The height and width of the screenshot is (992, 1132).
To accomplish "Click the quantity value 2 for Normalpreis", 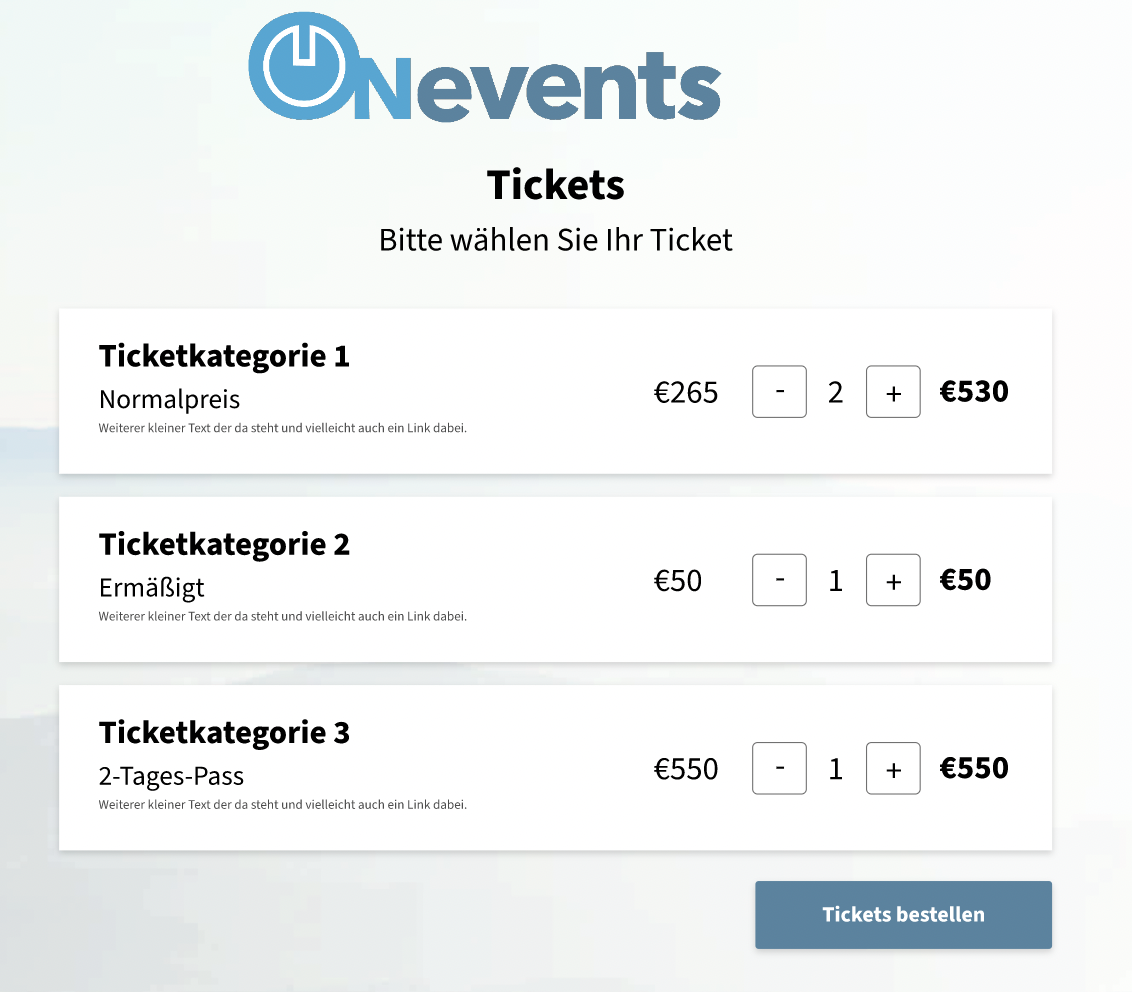I will [835, 393].
